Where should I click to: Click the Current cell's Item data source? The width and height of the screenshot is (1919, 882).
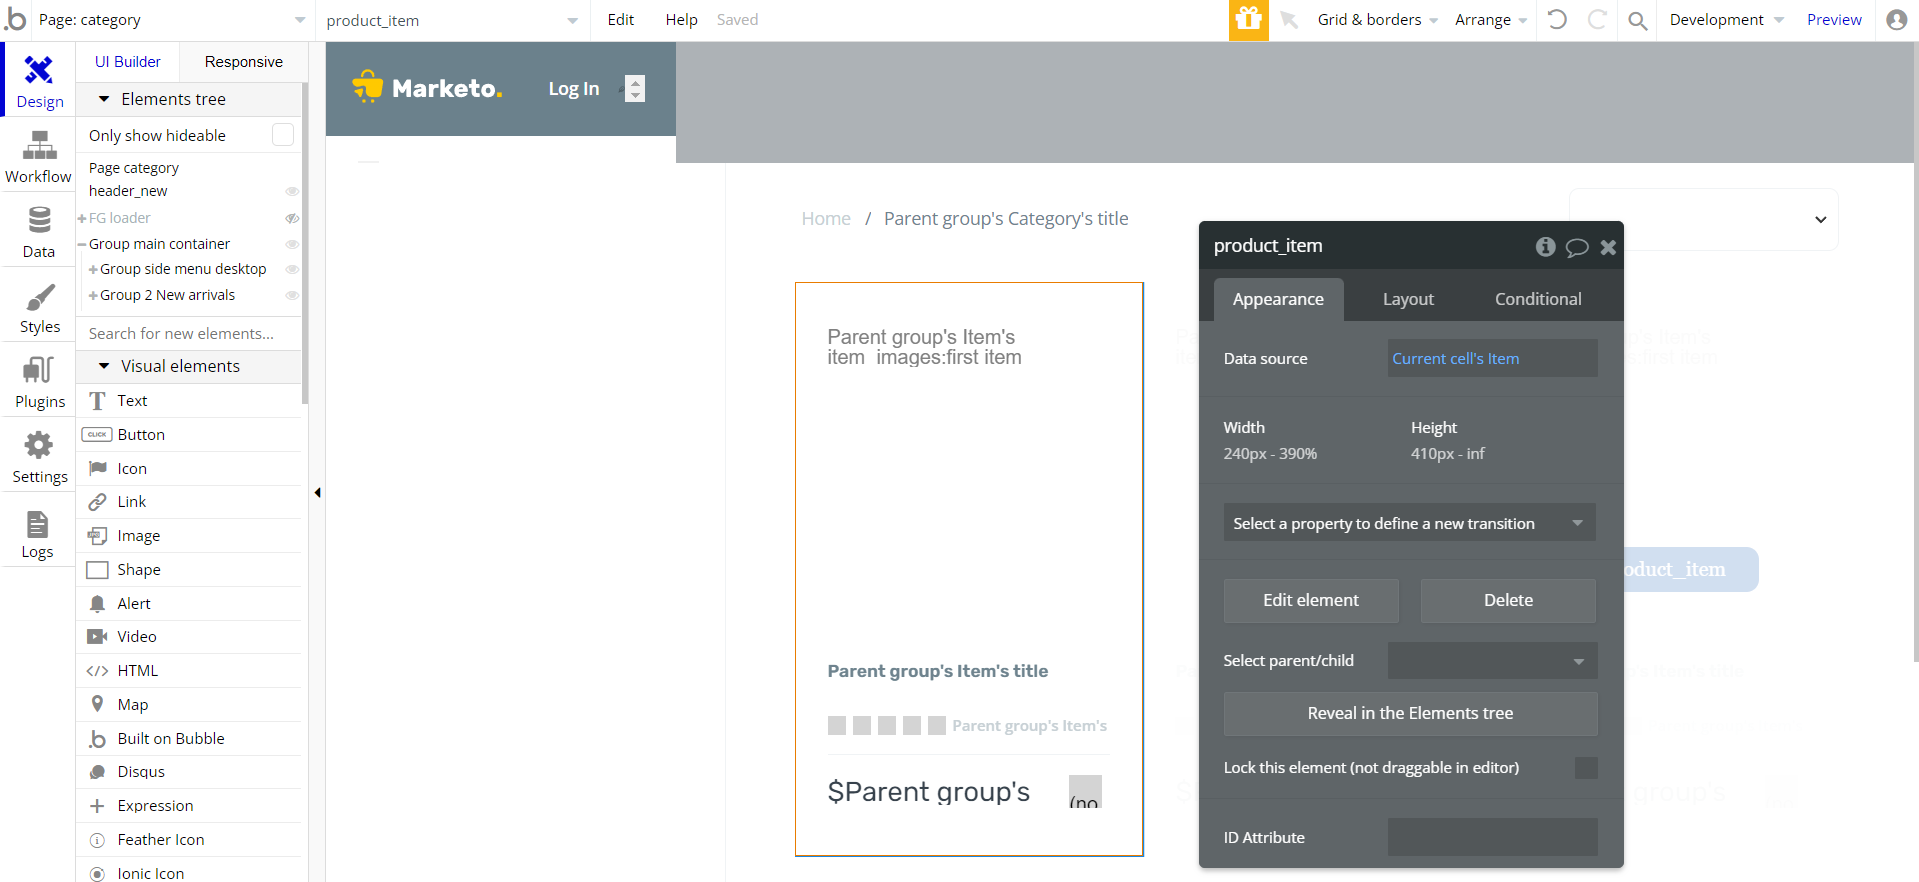(1492, 358)
